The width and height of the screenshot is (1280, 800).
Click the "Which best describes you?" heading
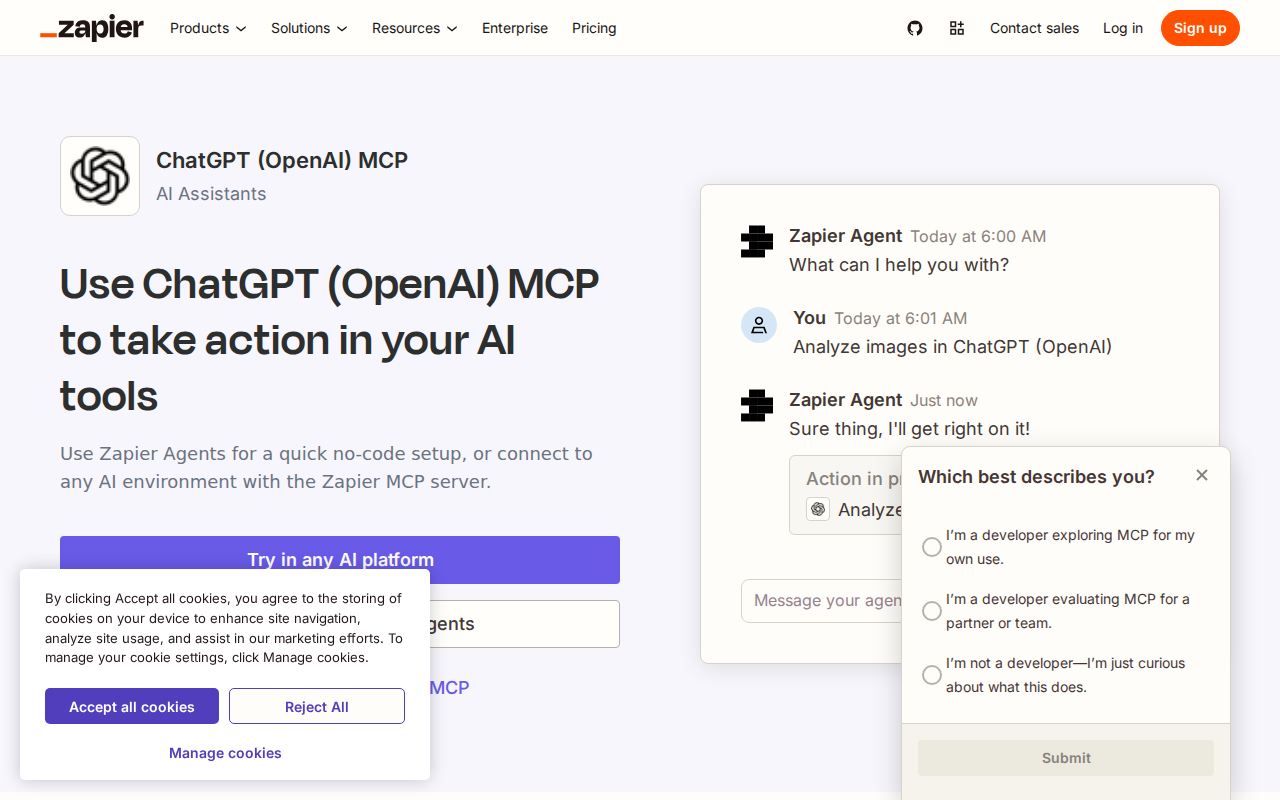coord(1036,477)
